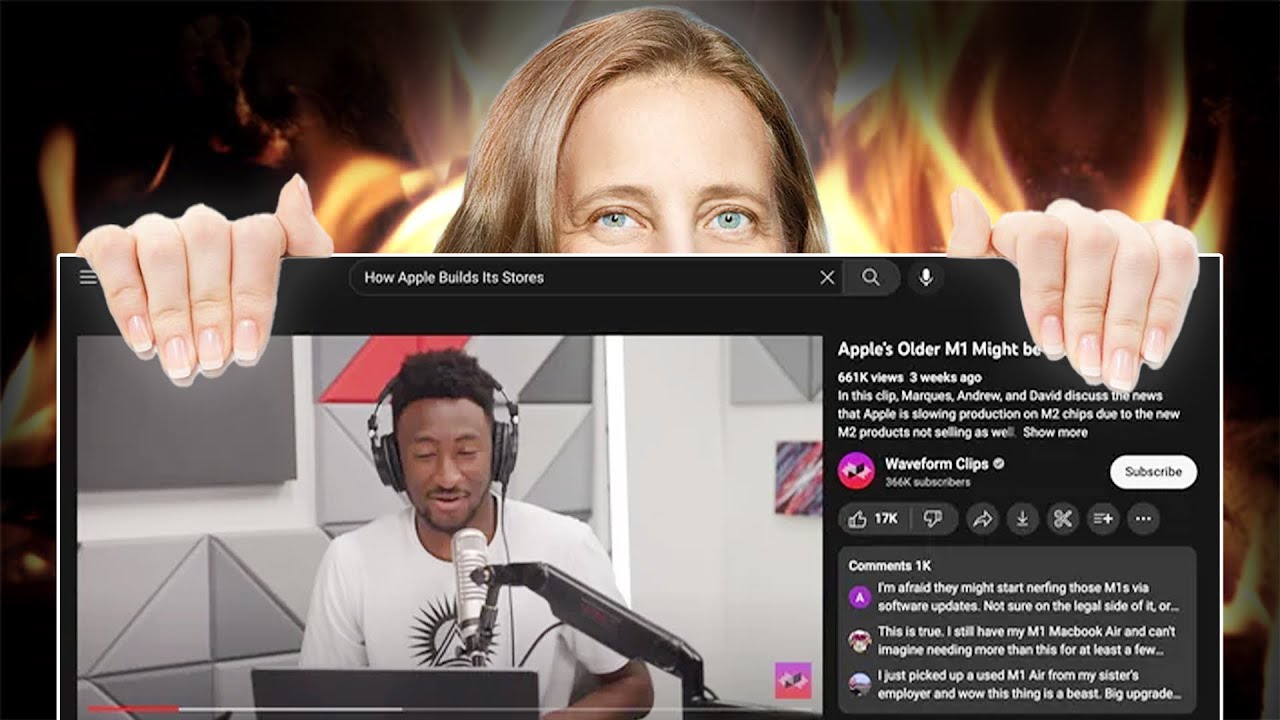Click the verified badge beside Waveform Clips

[x=998, y=464]
